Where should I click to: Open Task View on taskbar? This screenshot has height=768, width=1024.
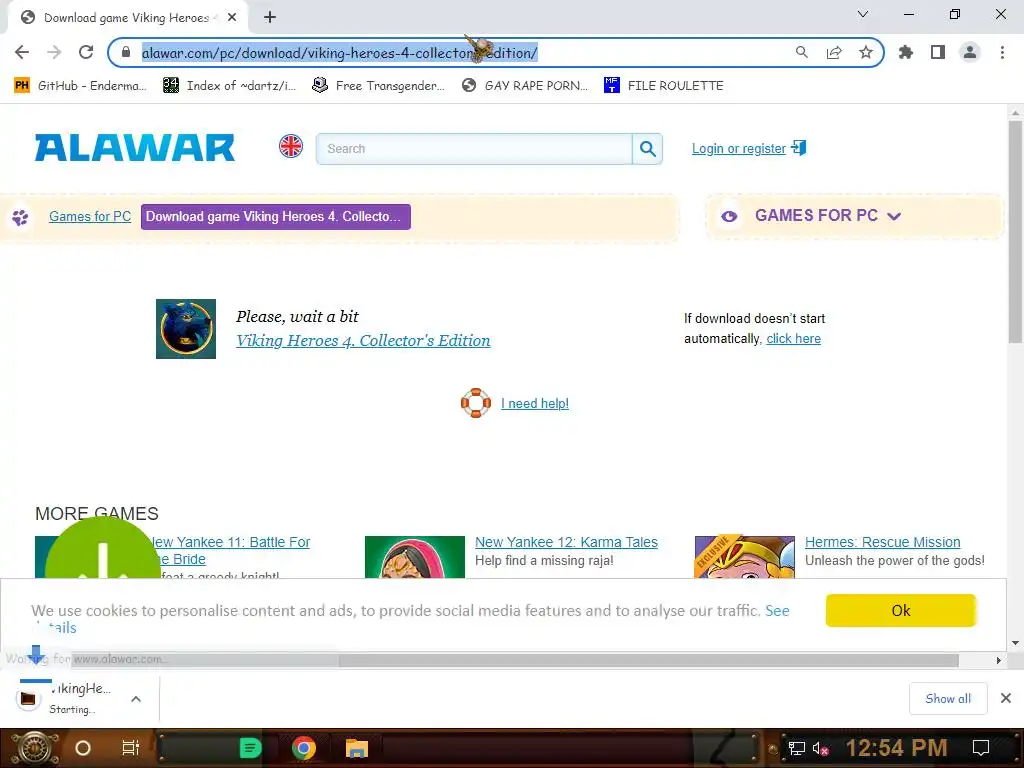131,748
